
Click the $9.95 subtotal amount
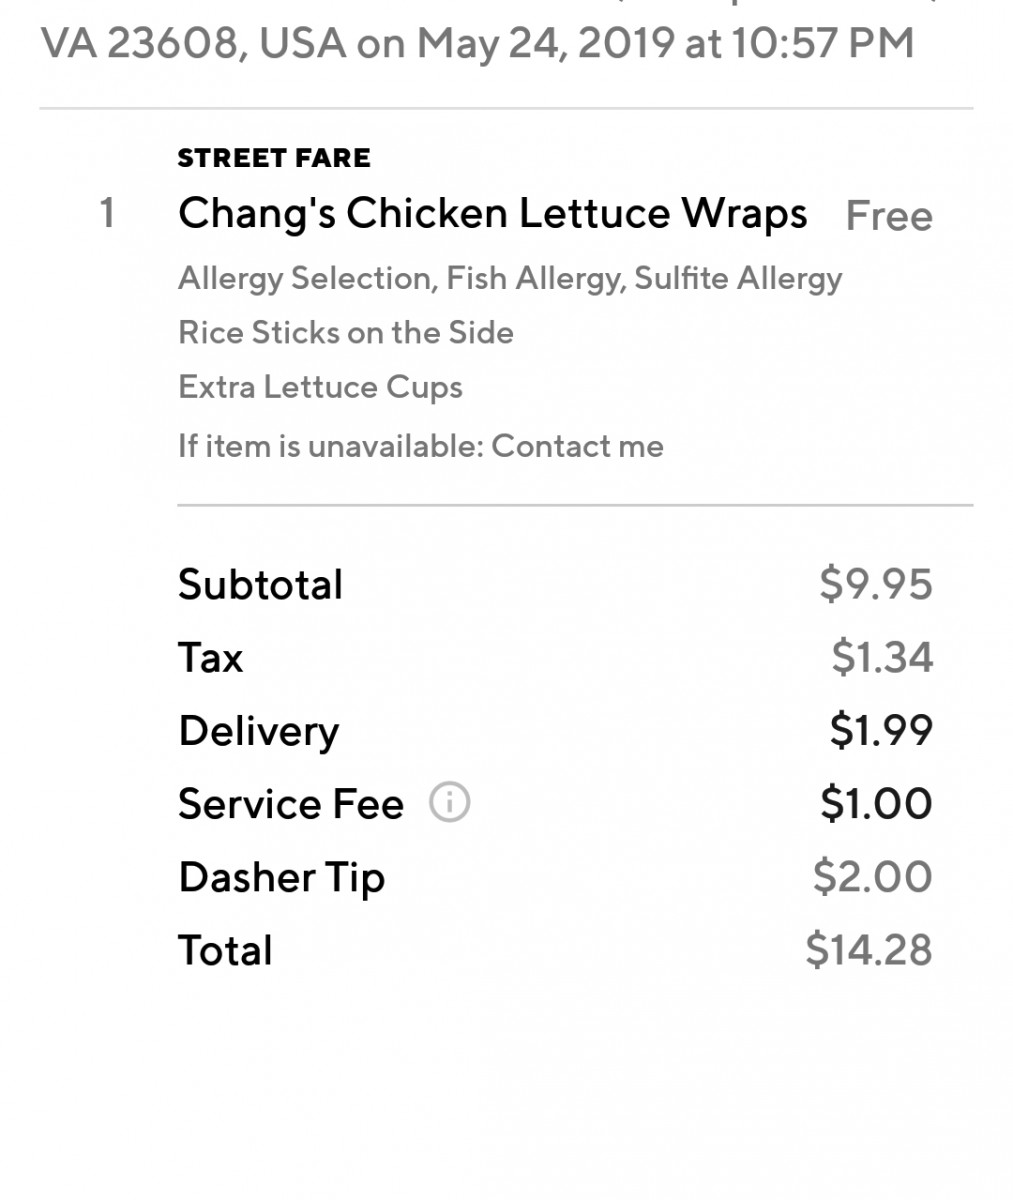(x=875, y=584)
